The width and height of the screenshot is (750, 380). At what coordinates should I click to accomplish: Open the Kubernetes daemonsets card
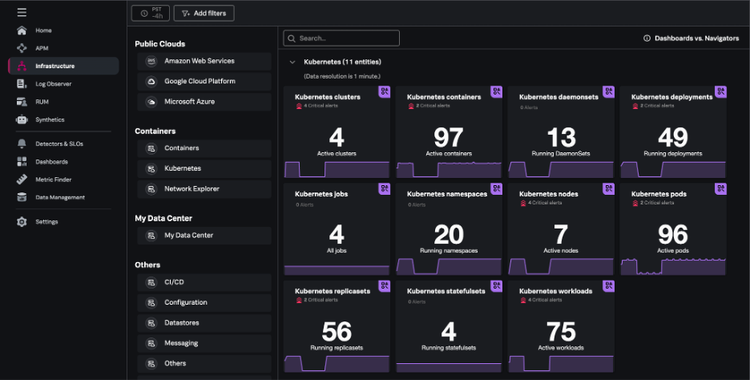coord(561,132)
